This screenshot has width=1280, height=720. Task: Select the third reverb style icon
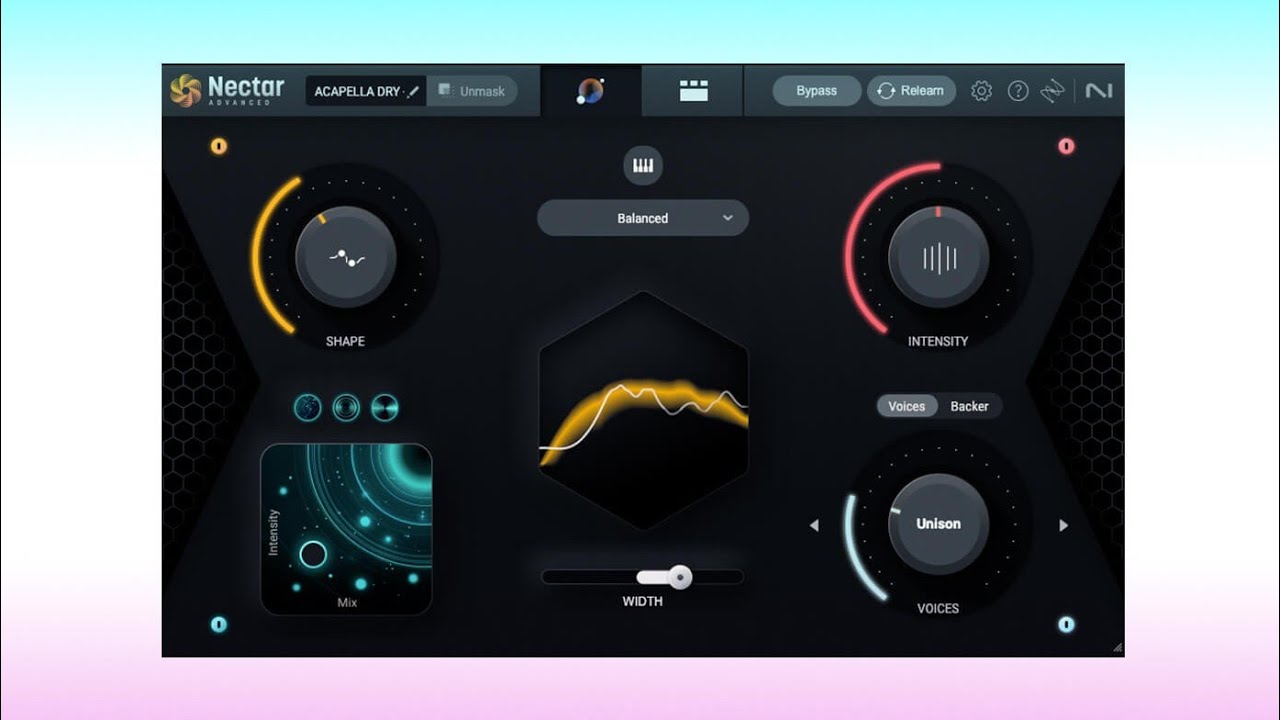(385, 408)
